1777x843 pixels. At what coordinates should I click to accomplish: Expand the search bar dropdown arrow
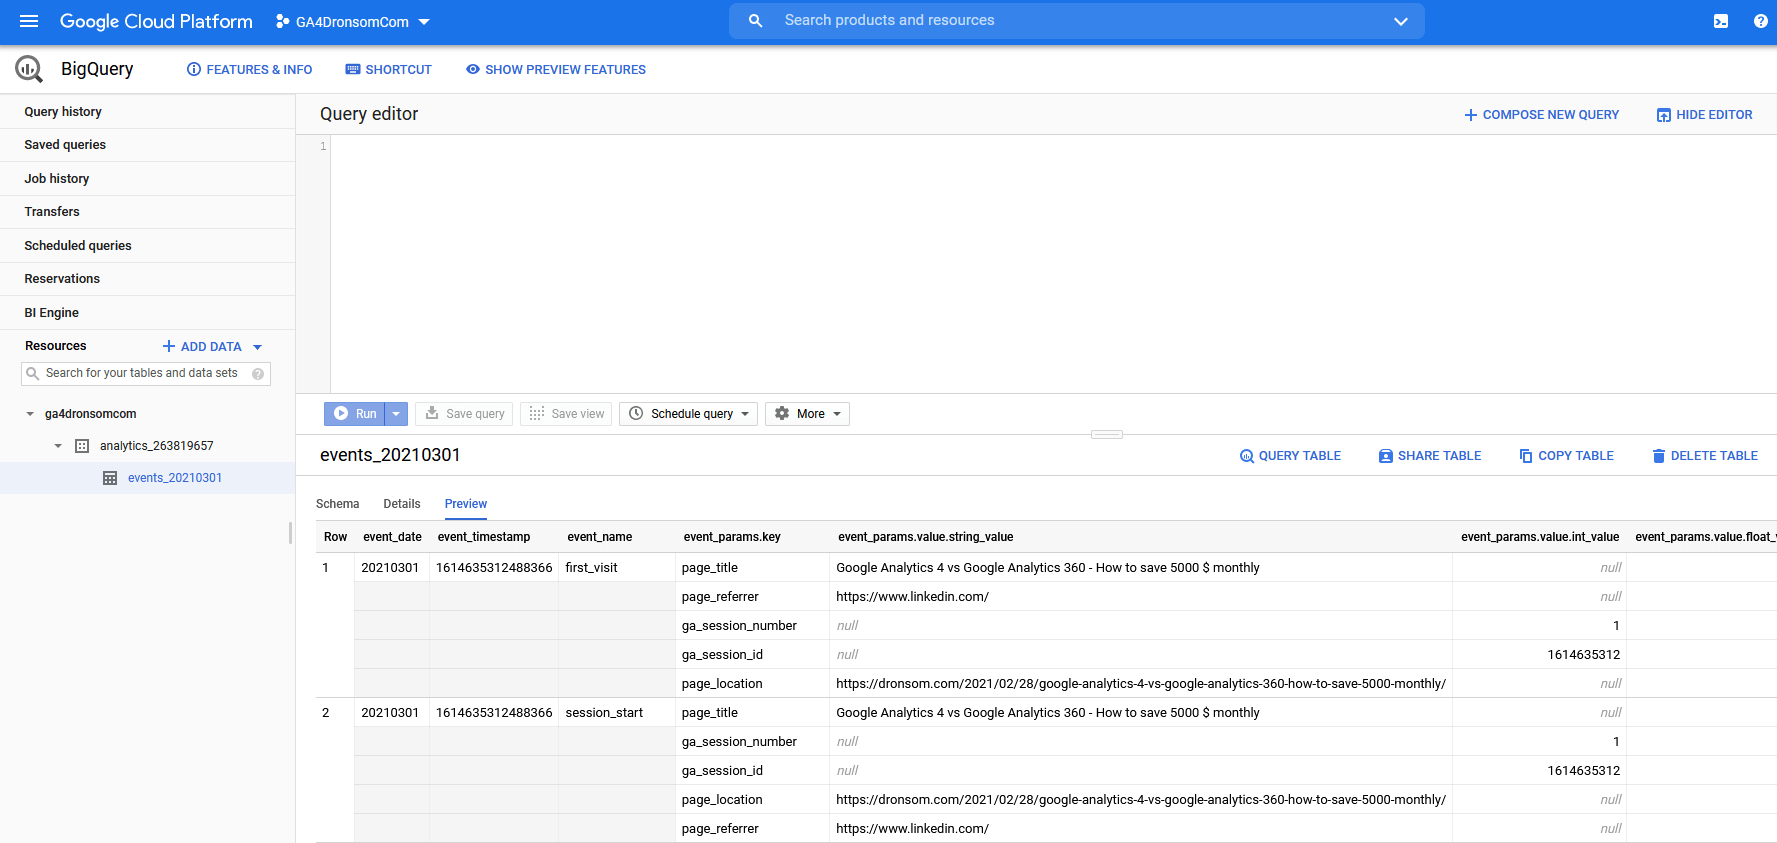(x=1401, y=21)
